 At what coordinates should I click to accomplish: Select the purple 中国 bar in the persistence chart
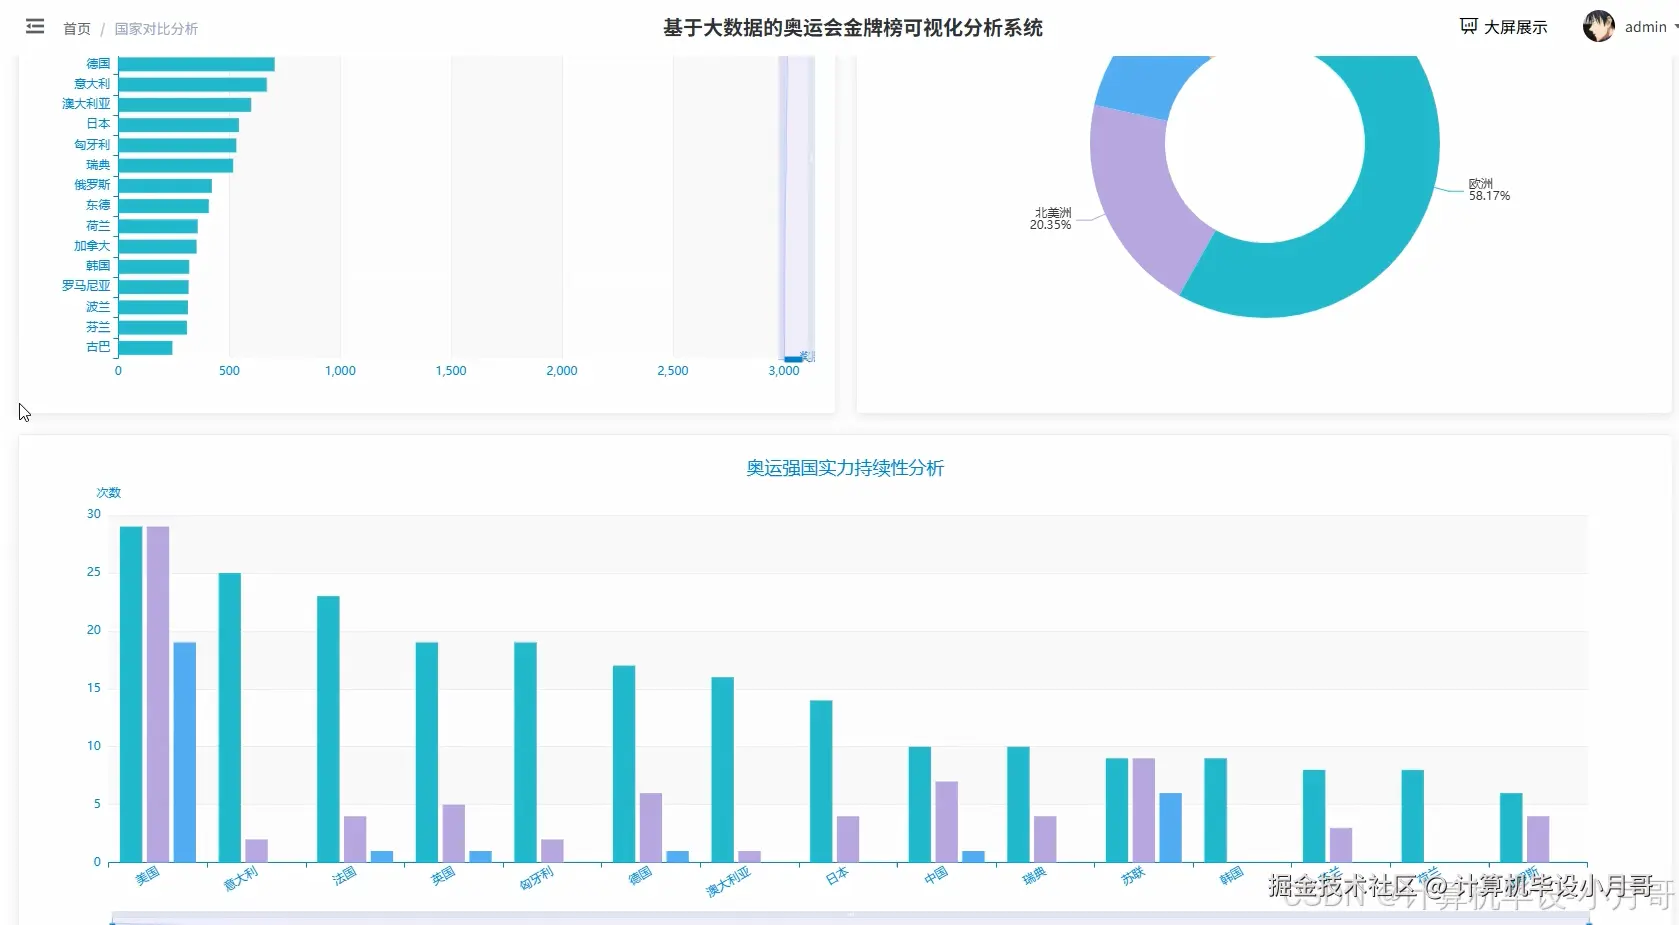(x=947, y=821)
